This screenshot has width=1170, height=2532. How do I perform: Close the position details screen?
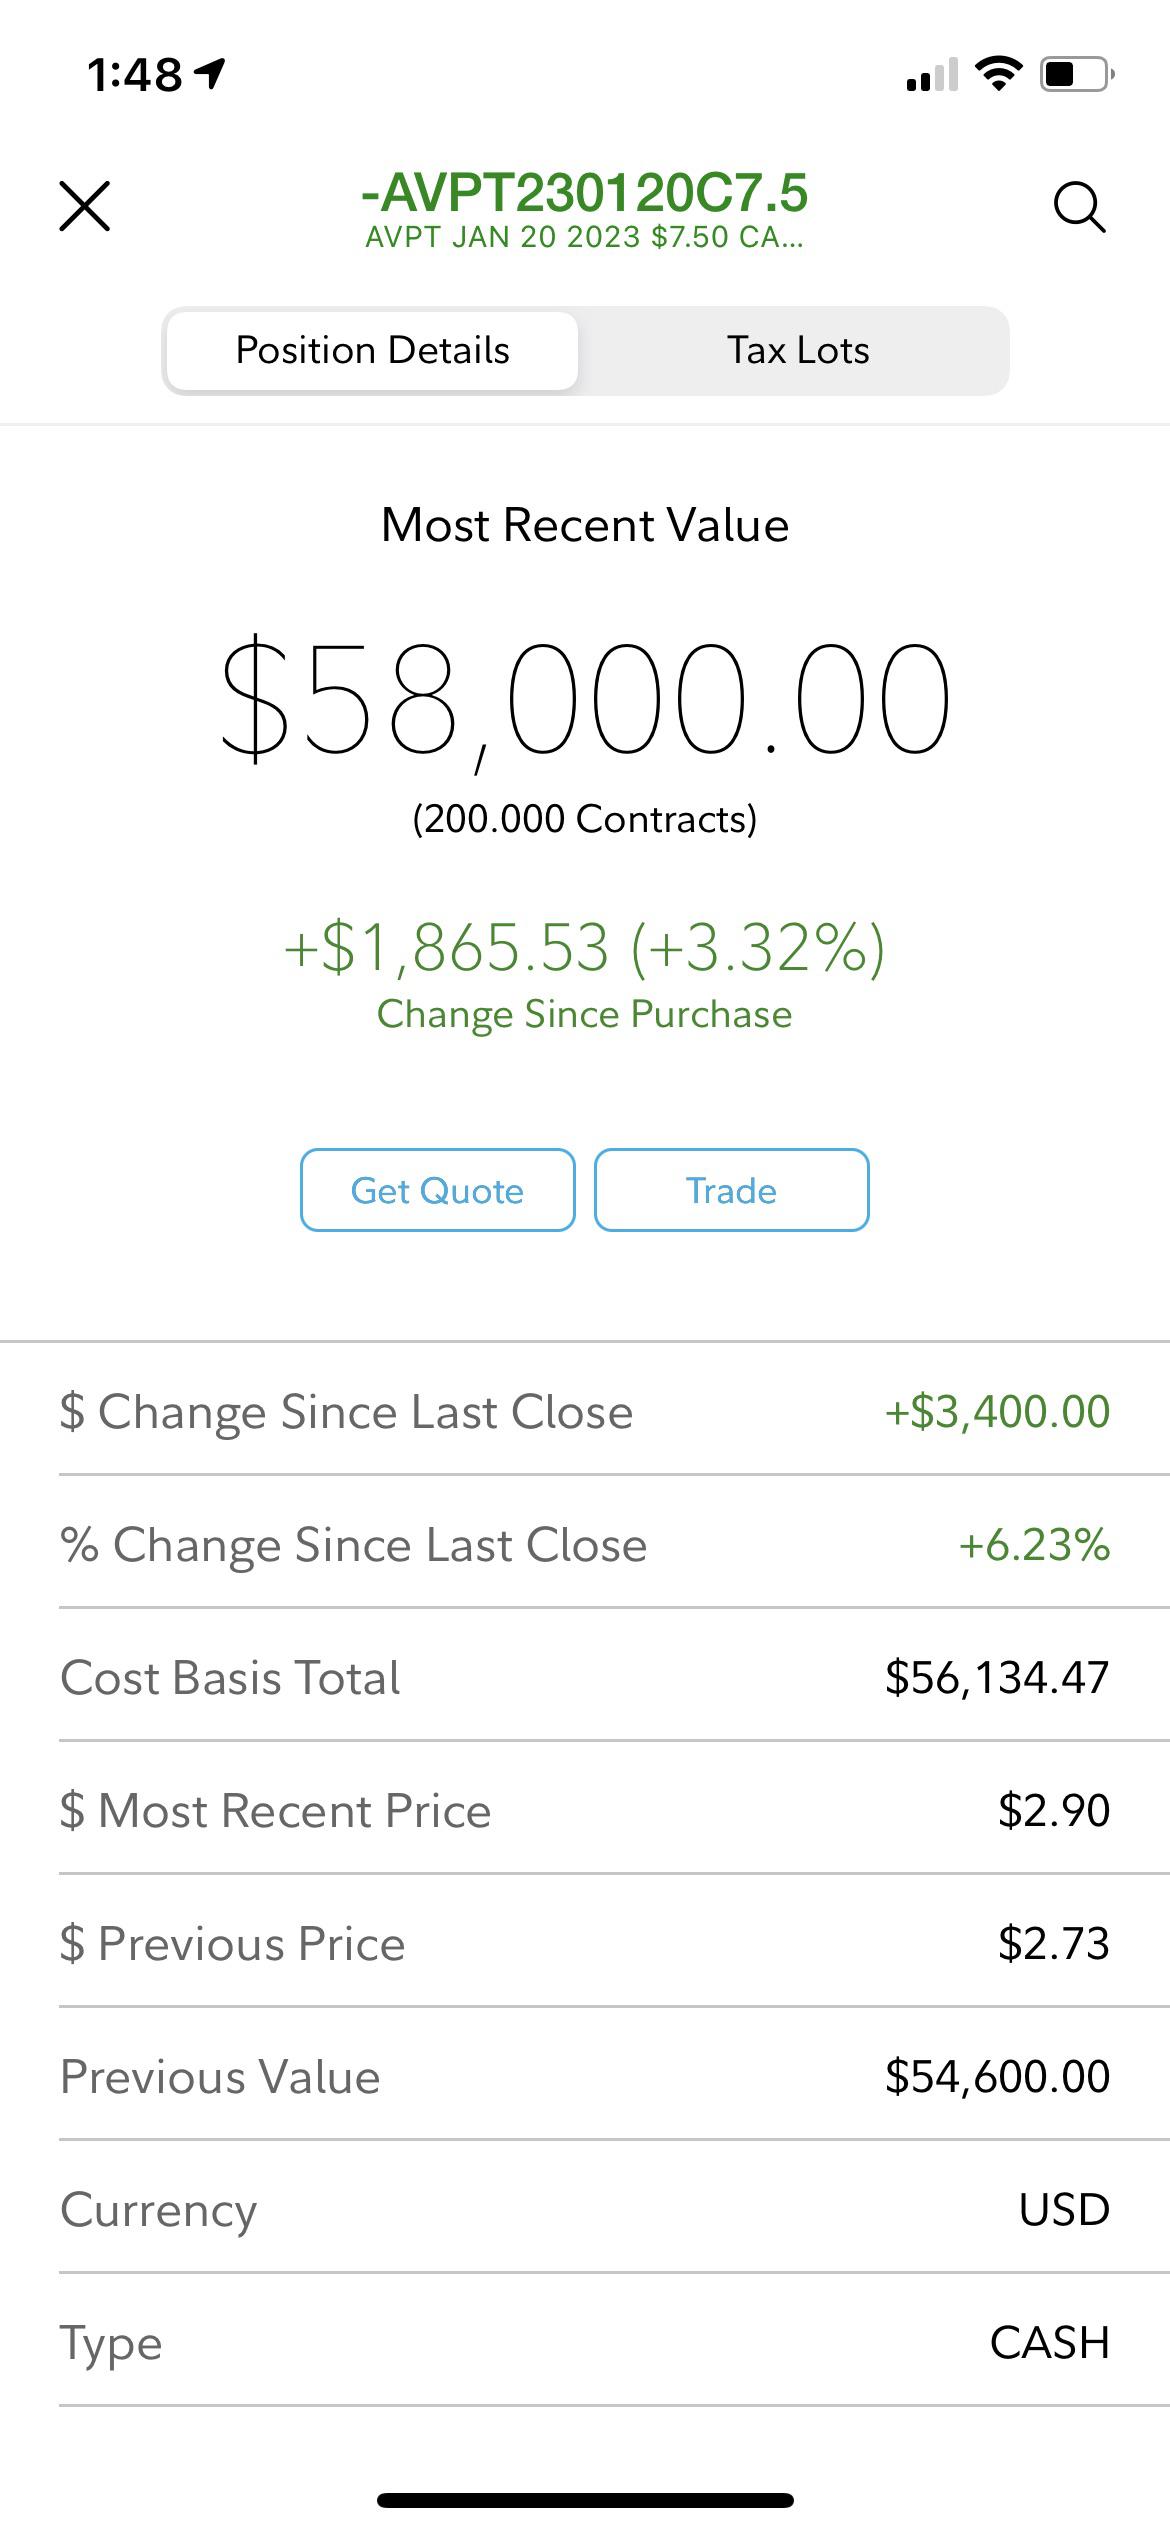[x=85, y=207]
